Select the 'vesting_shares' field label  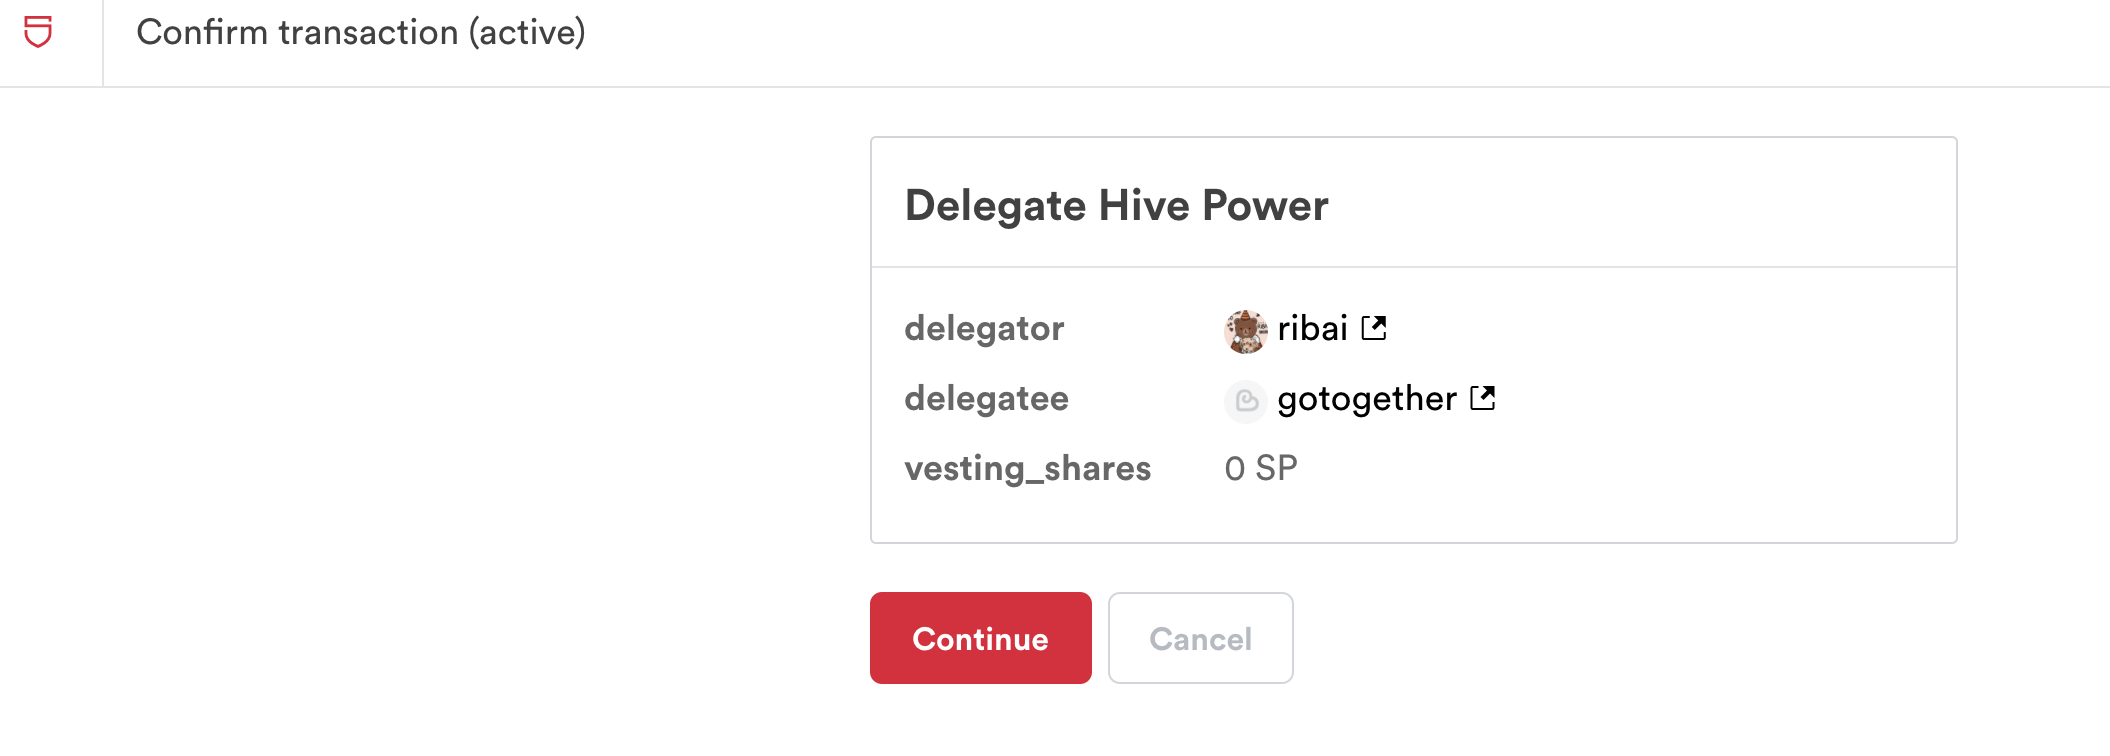coord(1027,469)
